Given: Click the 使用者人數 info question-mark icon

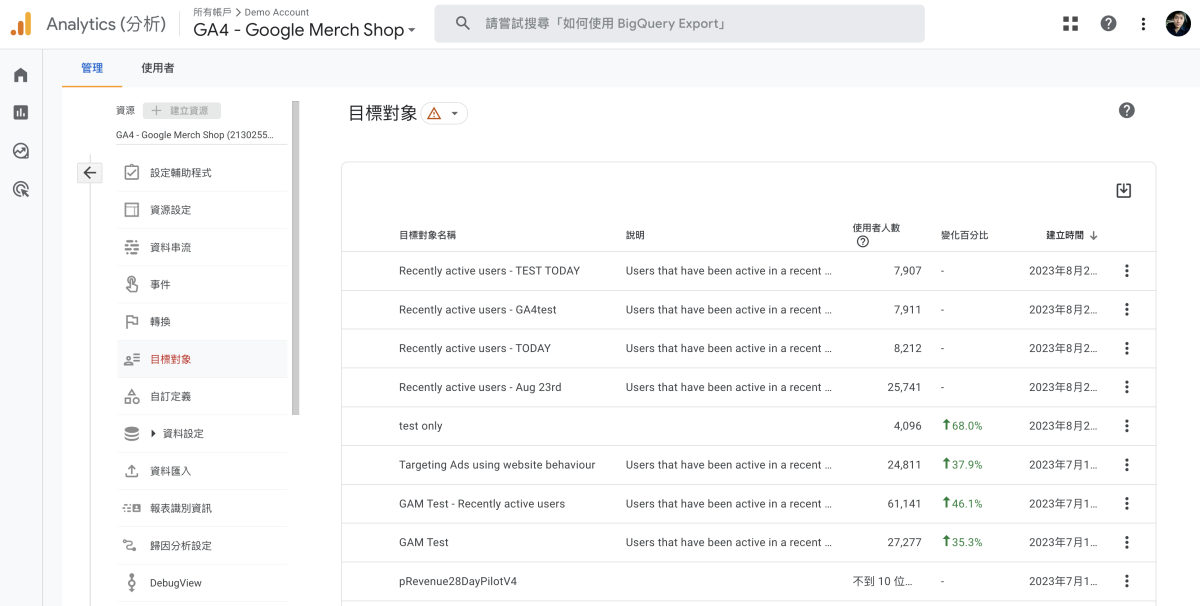Looking at the screenshot, I should 862,242.
